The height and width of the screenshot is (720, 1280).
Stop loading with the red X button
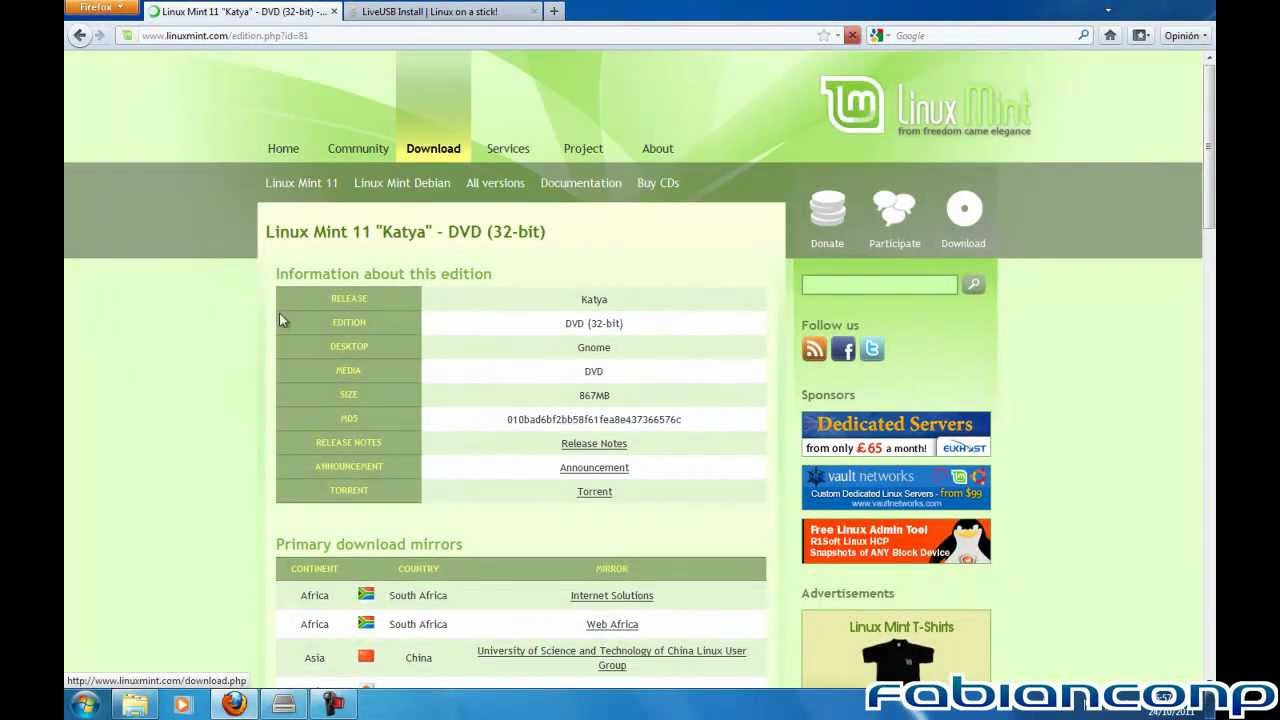pos(852,35)
